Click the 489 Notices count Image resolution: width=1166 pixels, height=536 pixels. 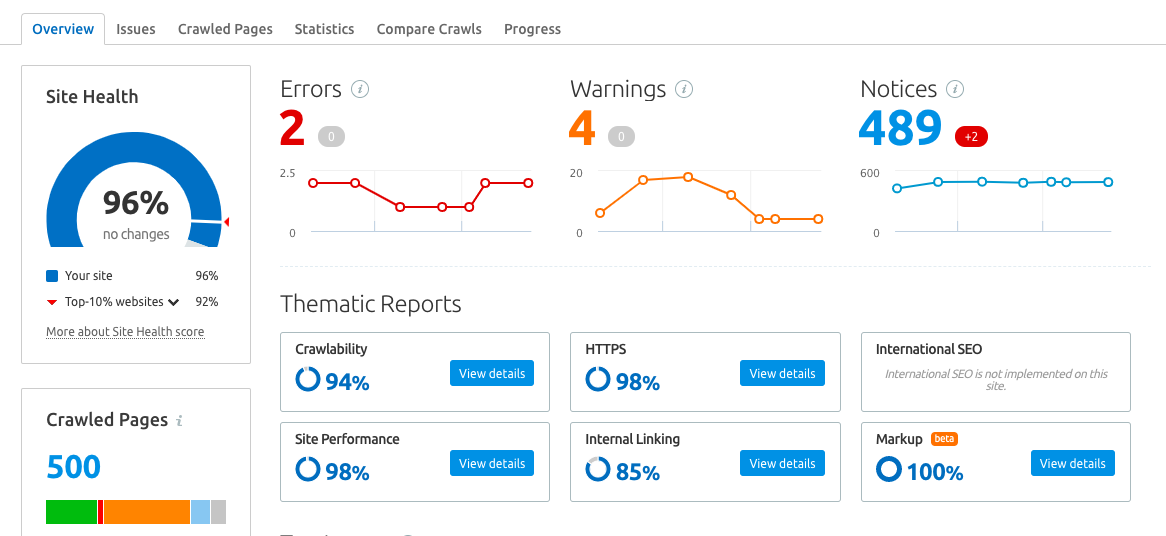click(x=900, y=128)
